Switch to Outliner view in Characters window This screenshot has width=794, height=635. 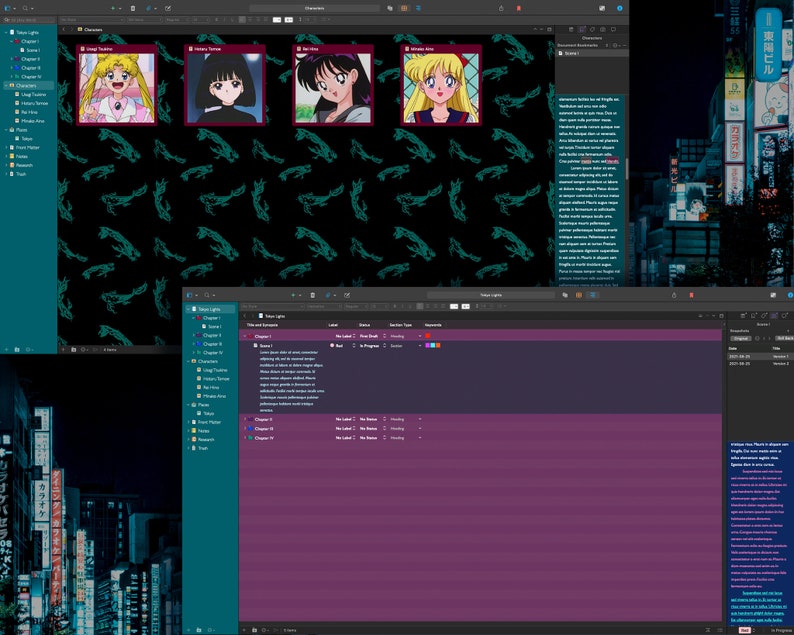[418, 8]
